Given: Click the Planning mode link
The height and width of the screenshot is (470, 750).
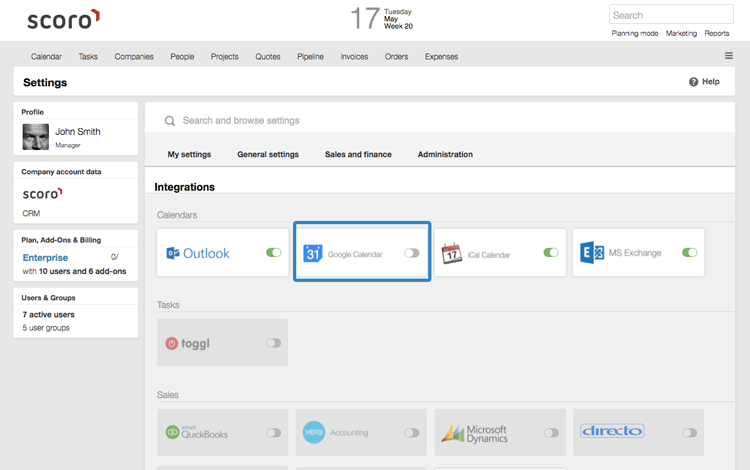Looking at the screenshot, I should [635, 33].
